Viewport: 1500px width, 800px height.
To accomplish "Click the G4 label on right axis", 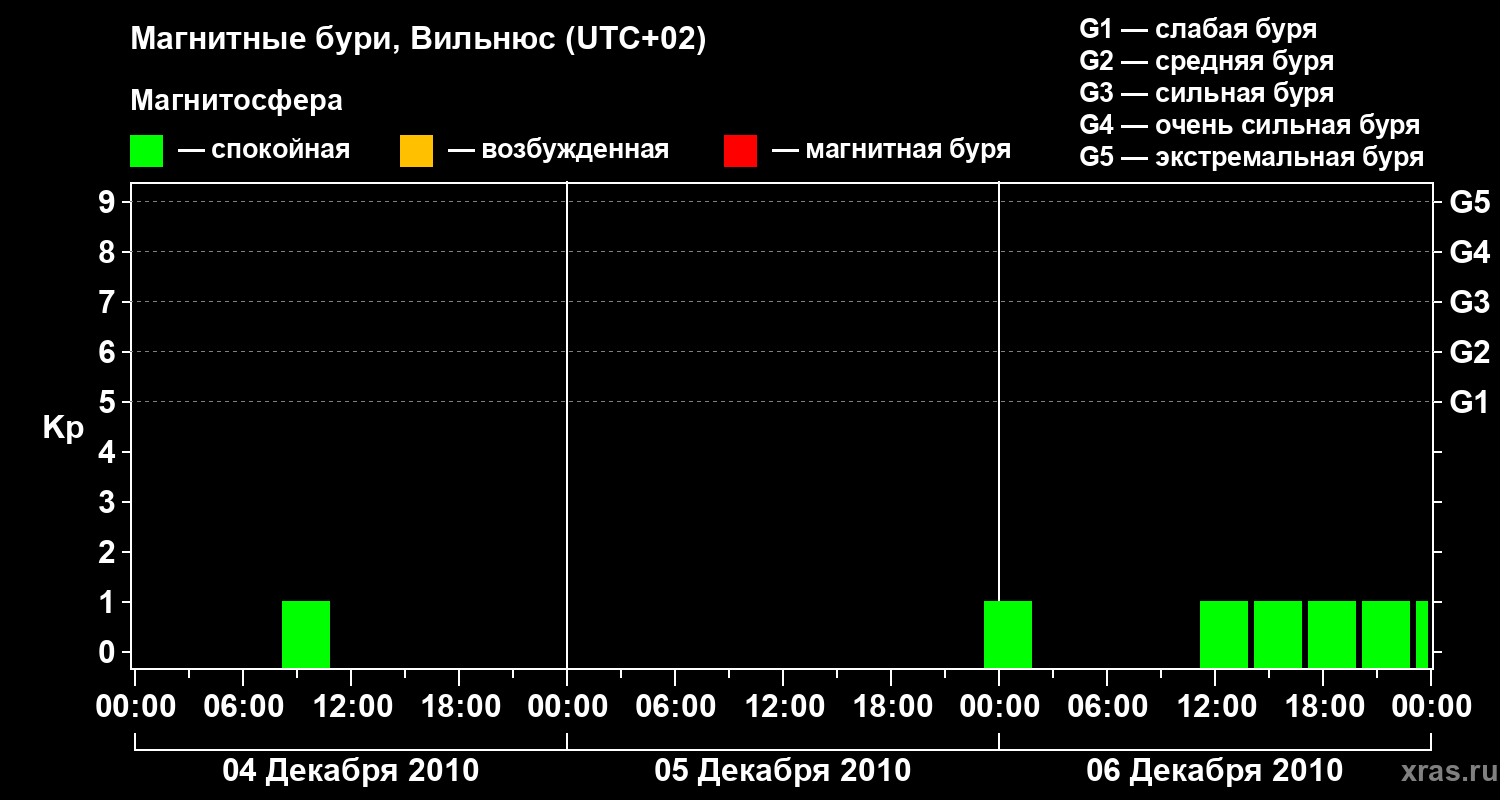I will click(x=1470, y=252).
